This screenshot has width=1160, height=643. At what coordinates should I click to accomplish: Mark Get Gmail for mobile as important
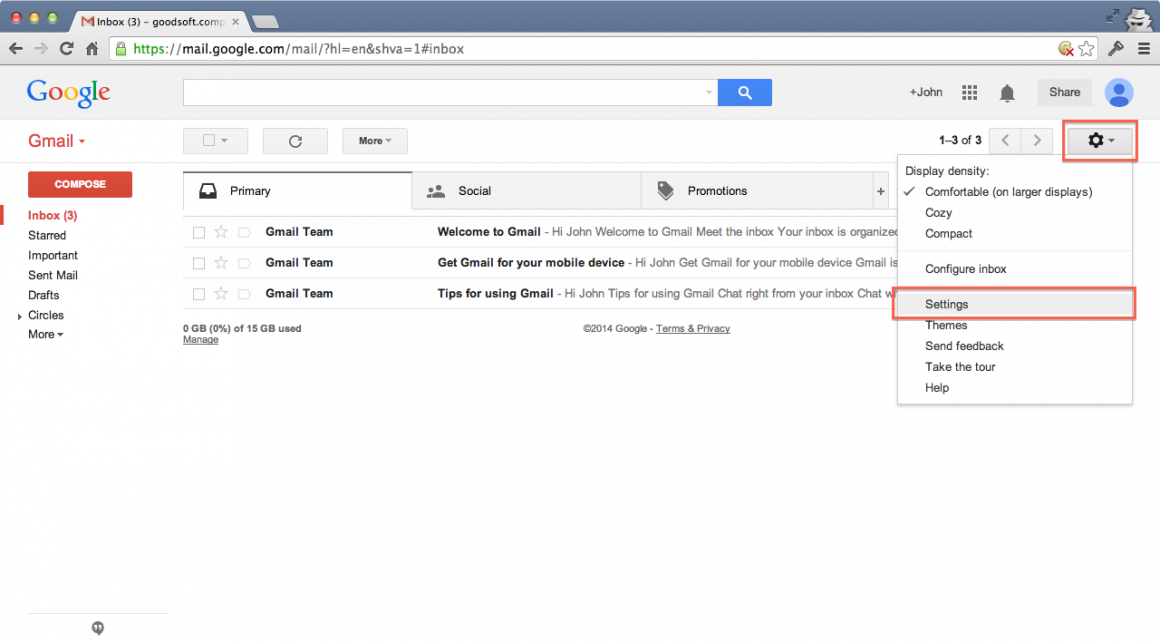[x=244, y=263]
